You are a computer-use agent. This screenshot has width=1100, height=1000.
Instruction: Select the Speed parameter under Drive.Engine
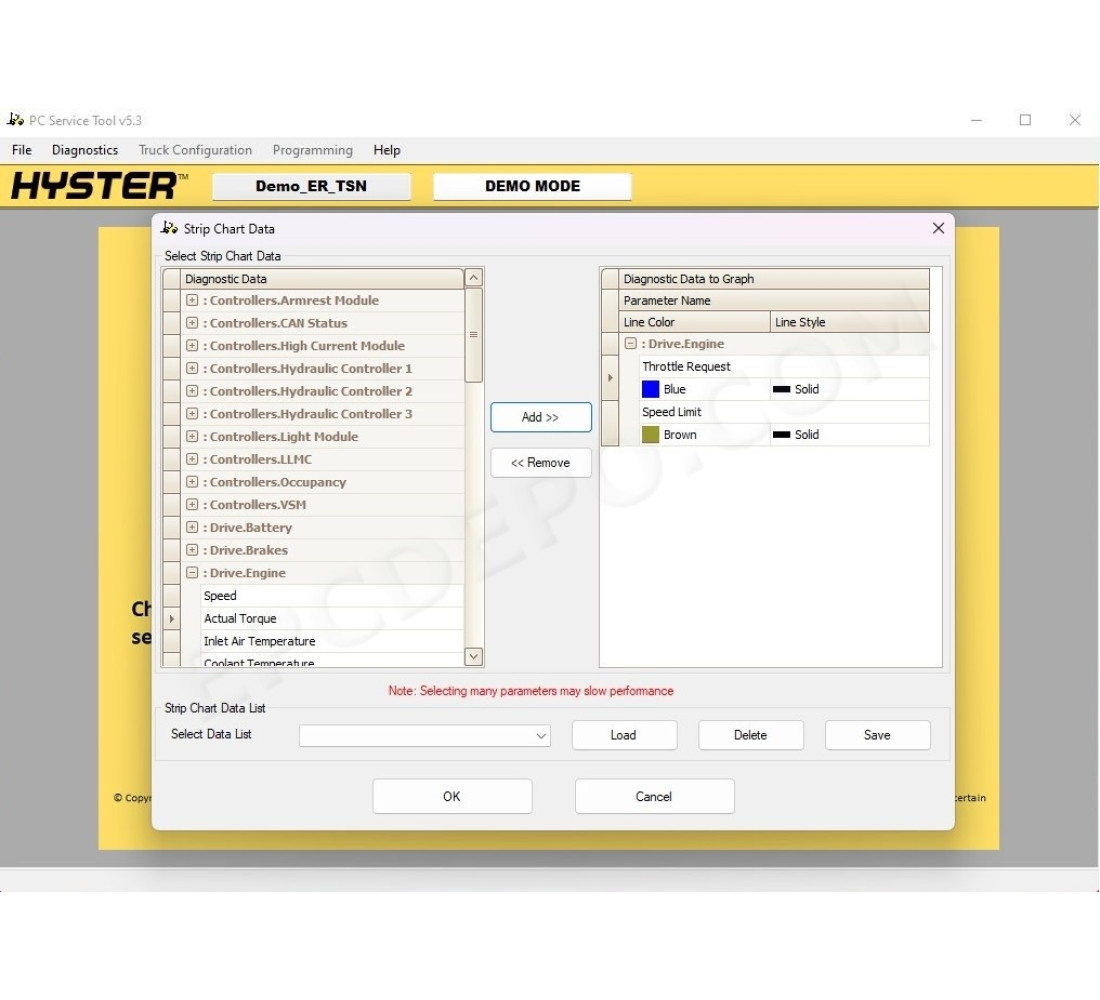click(x=219, y=595)
